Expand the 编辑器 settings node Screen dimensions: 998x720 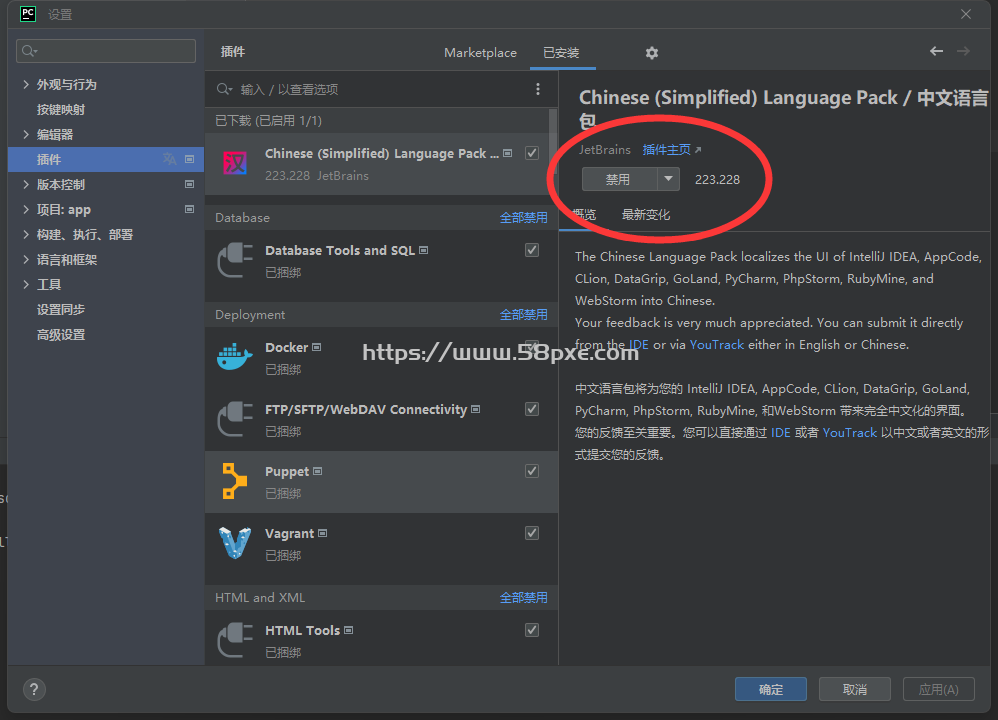(26, 134)
